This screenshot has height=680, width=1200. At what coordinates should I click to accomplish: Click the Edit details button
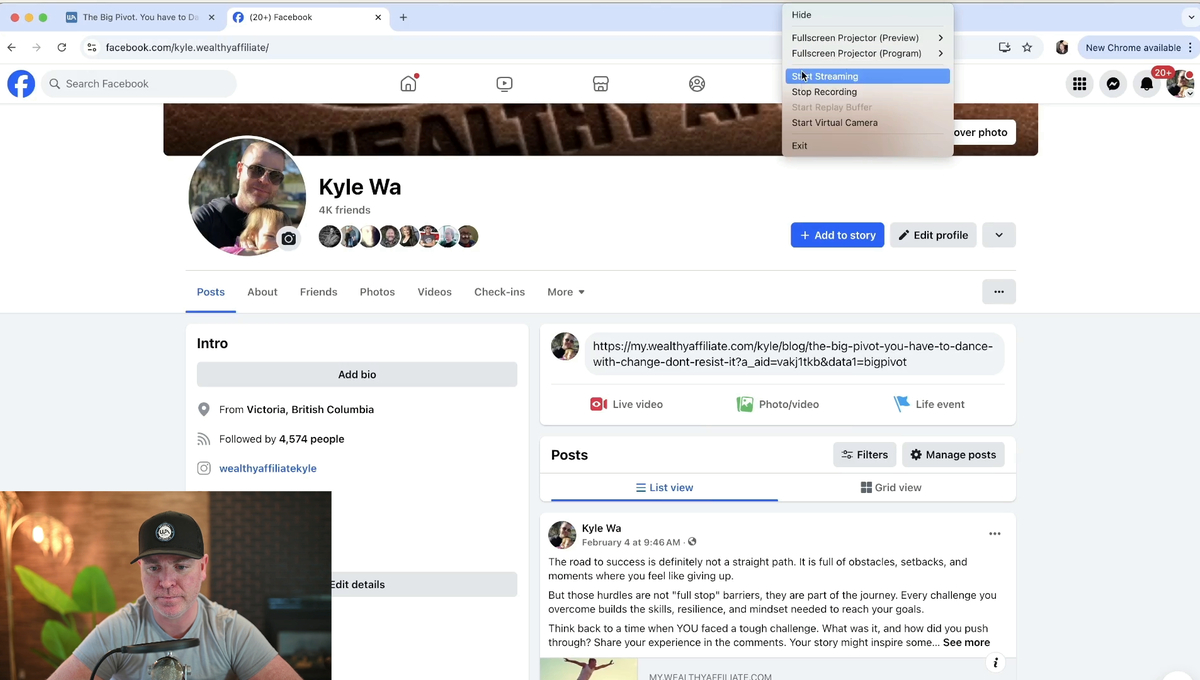pos(357,584)
